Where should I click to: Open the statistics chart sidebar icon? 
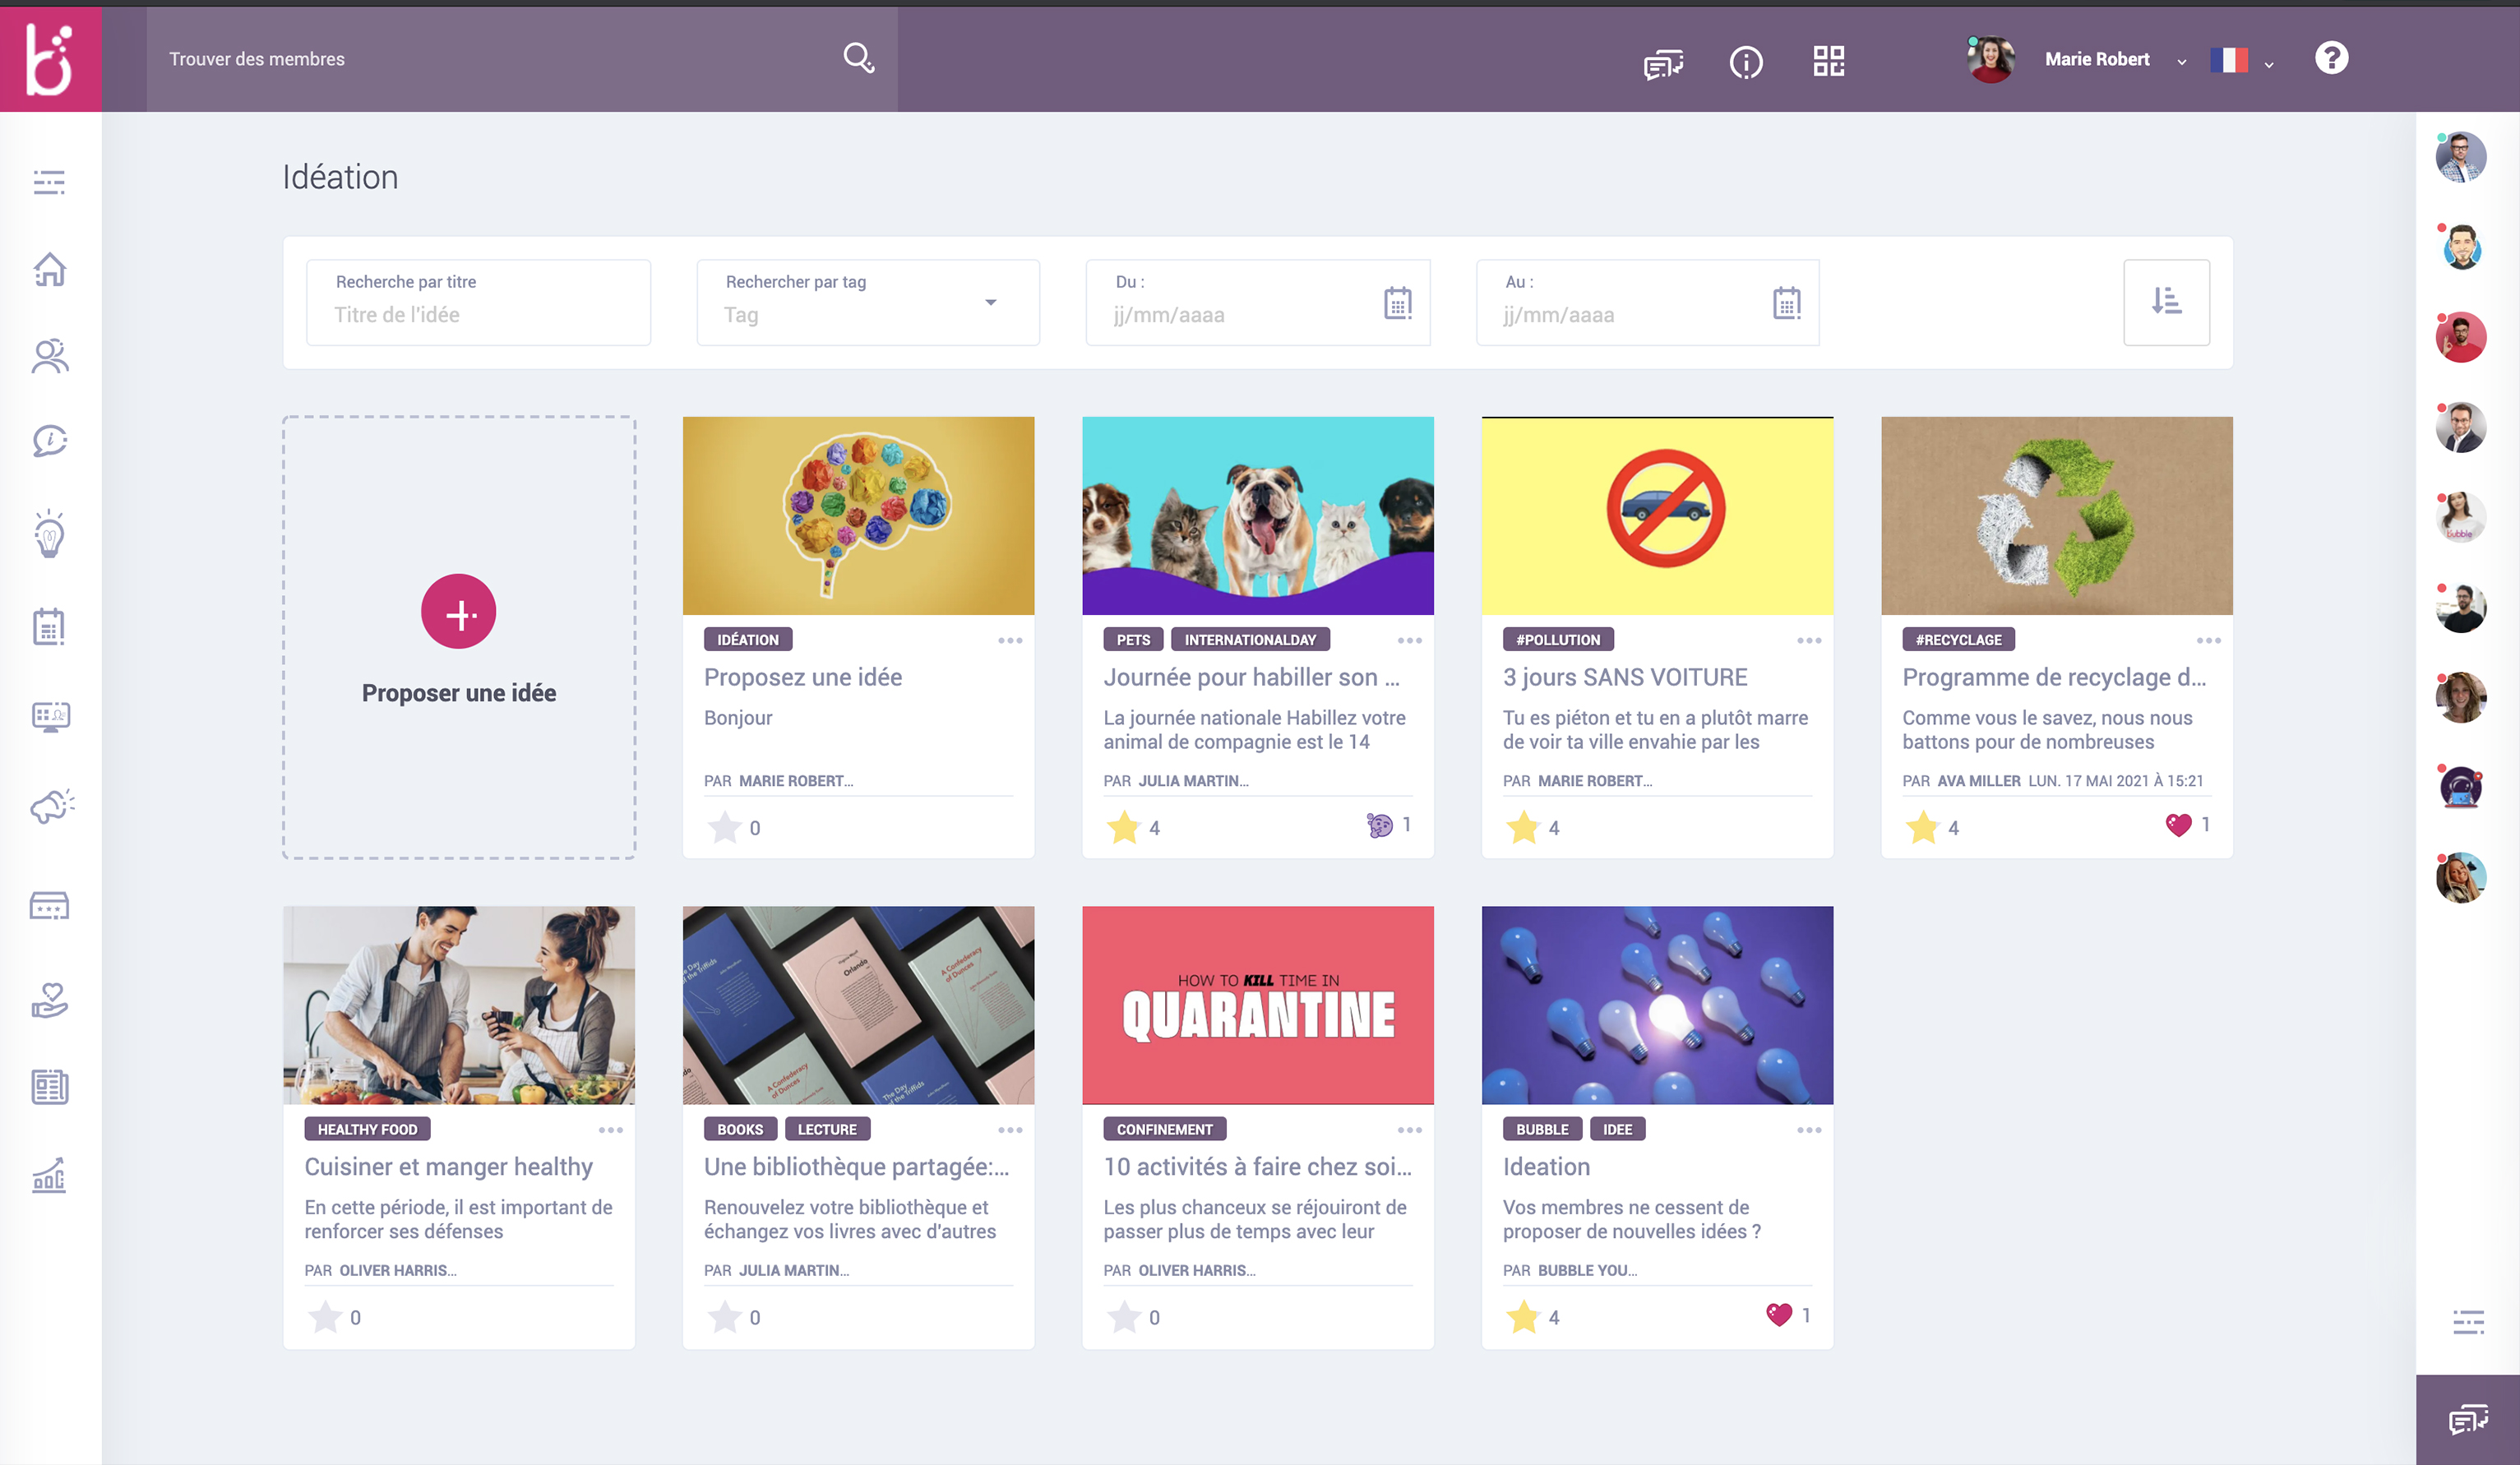tap(50, 1176)
